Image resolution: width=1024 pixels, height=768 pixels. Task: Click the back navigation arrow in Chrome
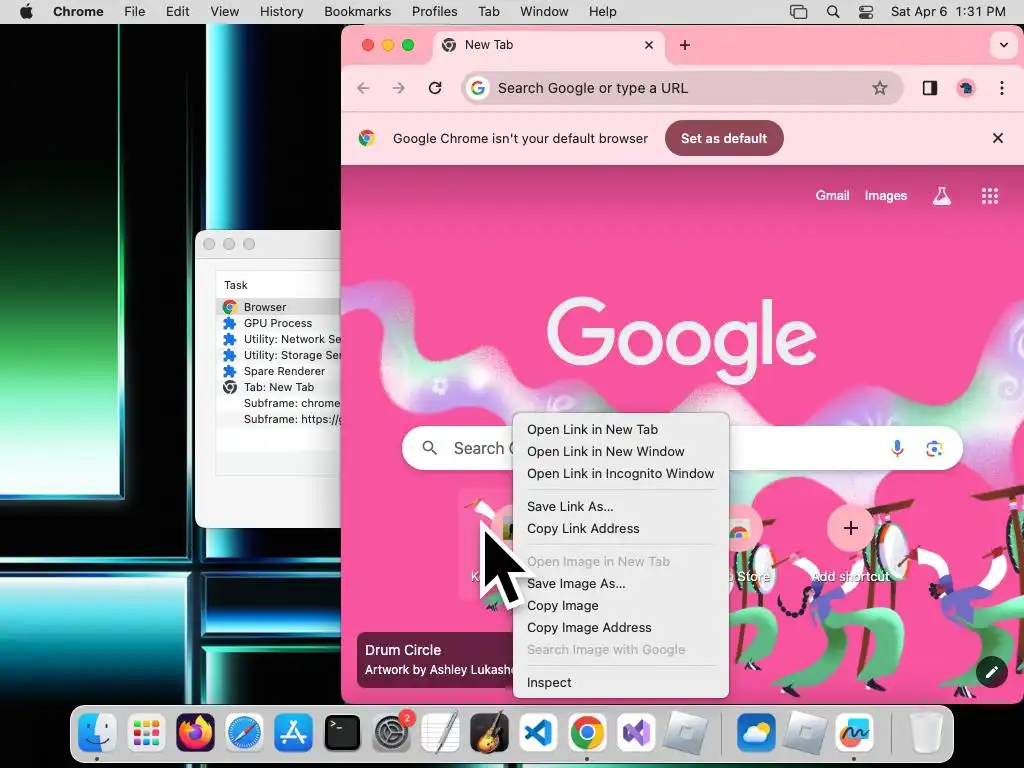point(363,88)
